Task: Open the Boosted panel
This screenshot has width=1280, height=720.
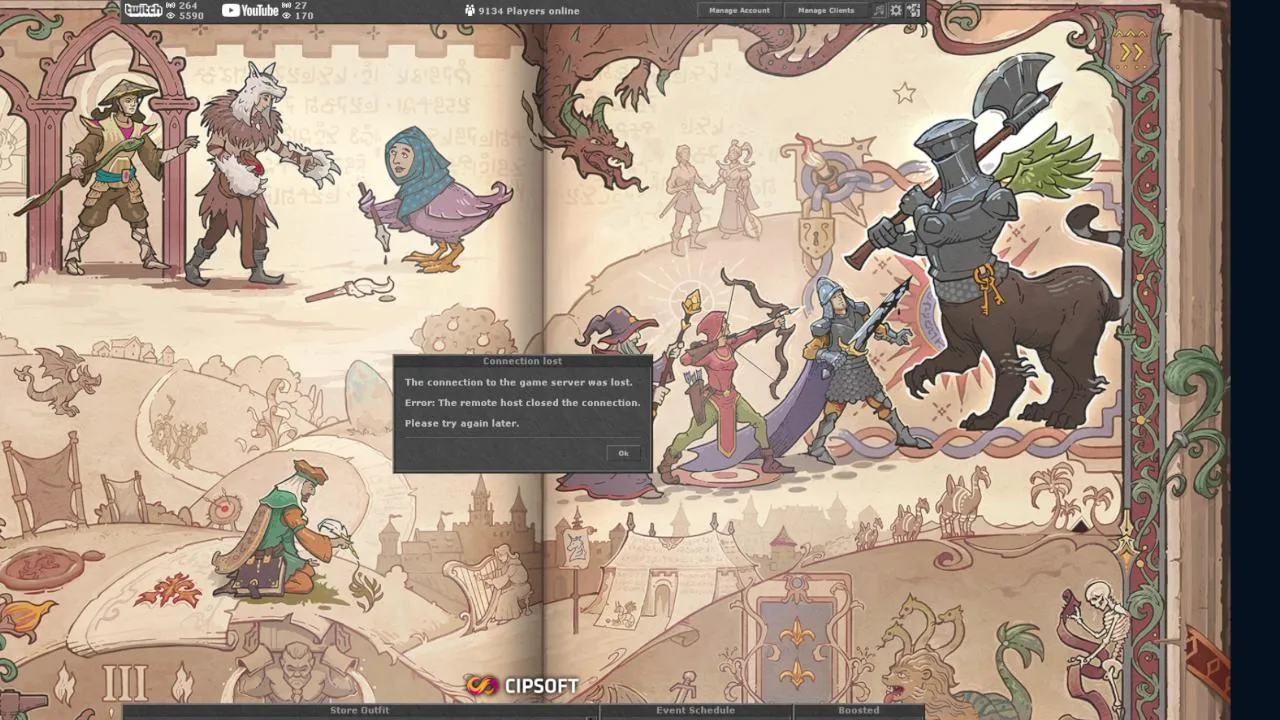Action: pos(859,711)
